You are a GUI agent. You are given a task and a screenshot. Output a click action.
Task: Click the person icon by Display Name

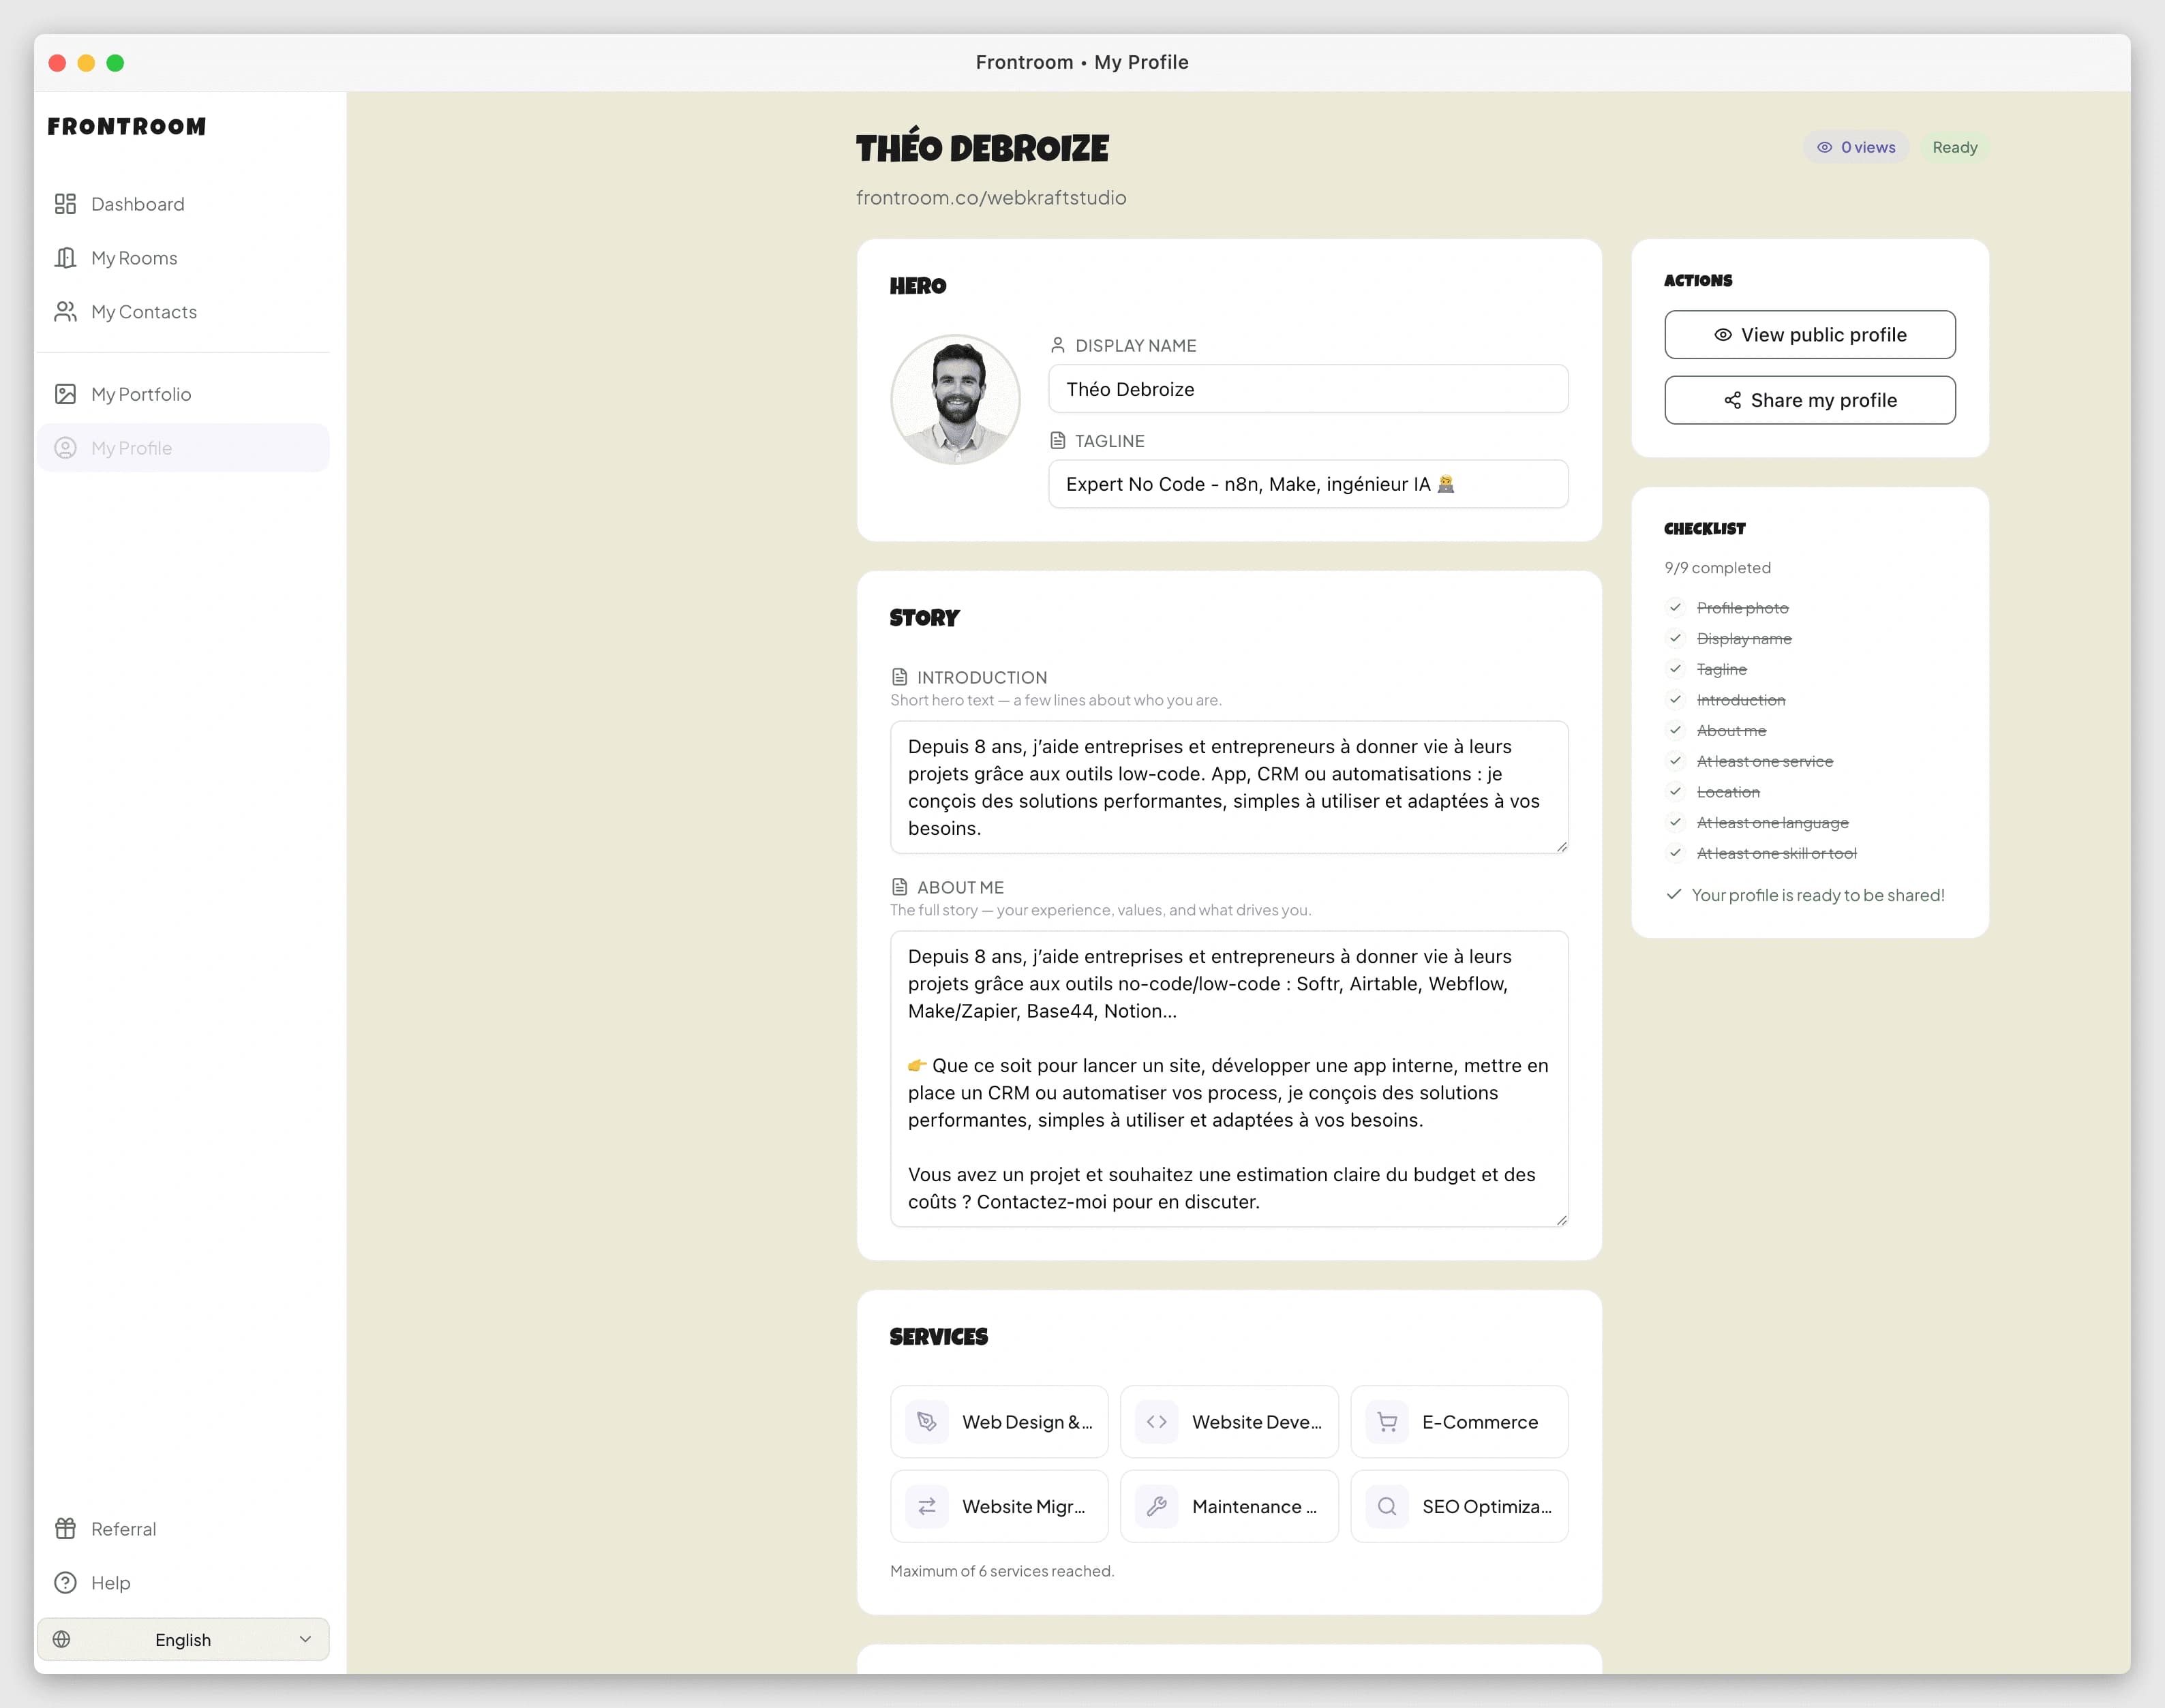(1058, 345)
